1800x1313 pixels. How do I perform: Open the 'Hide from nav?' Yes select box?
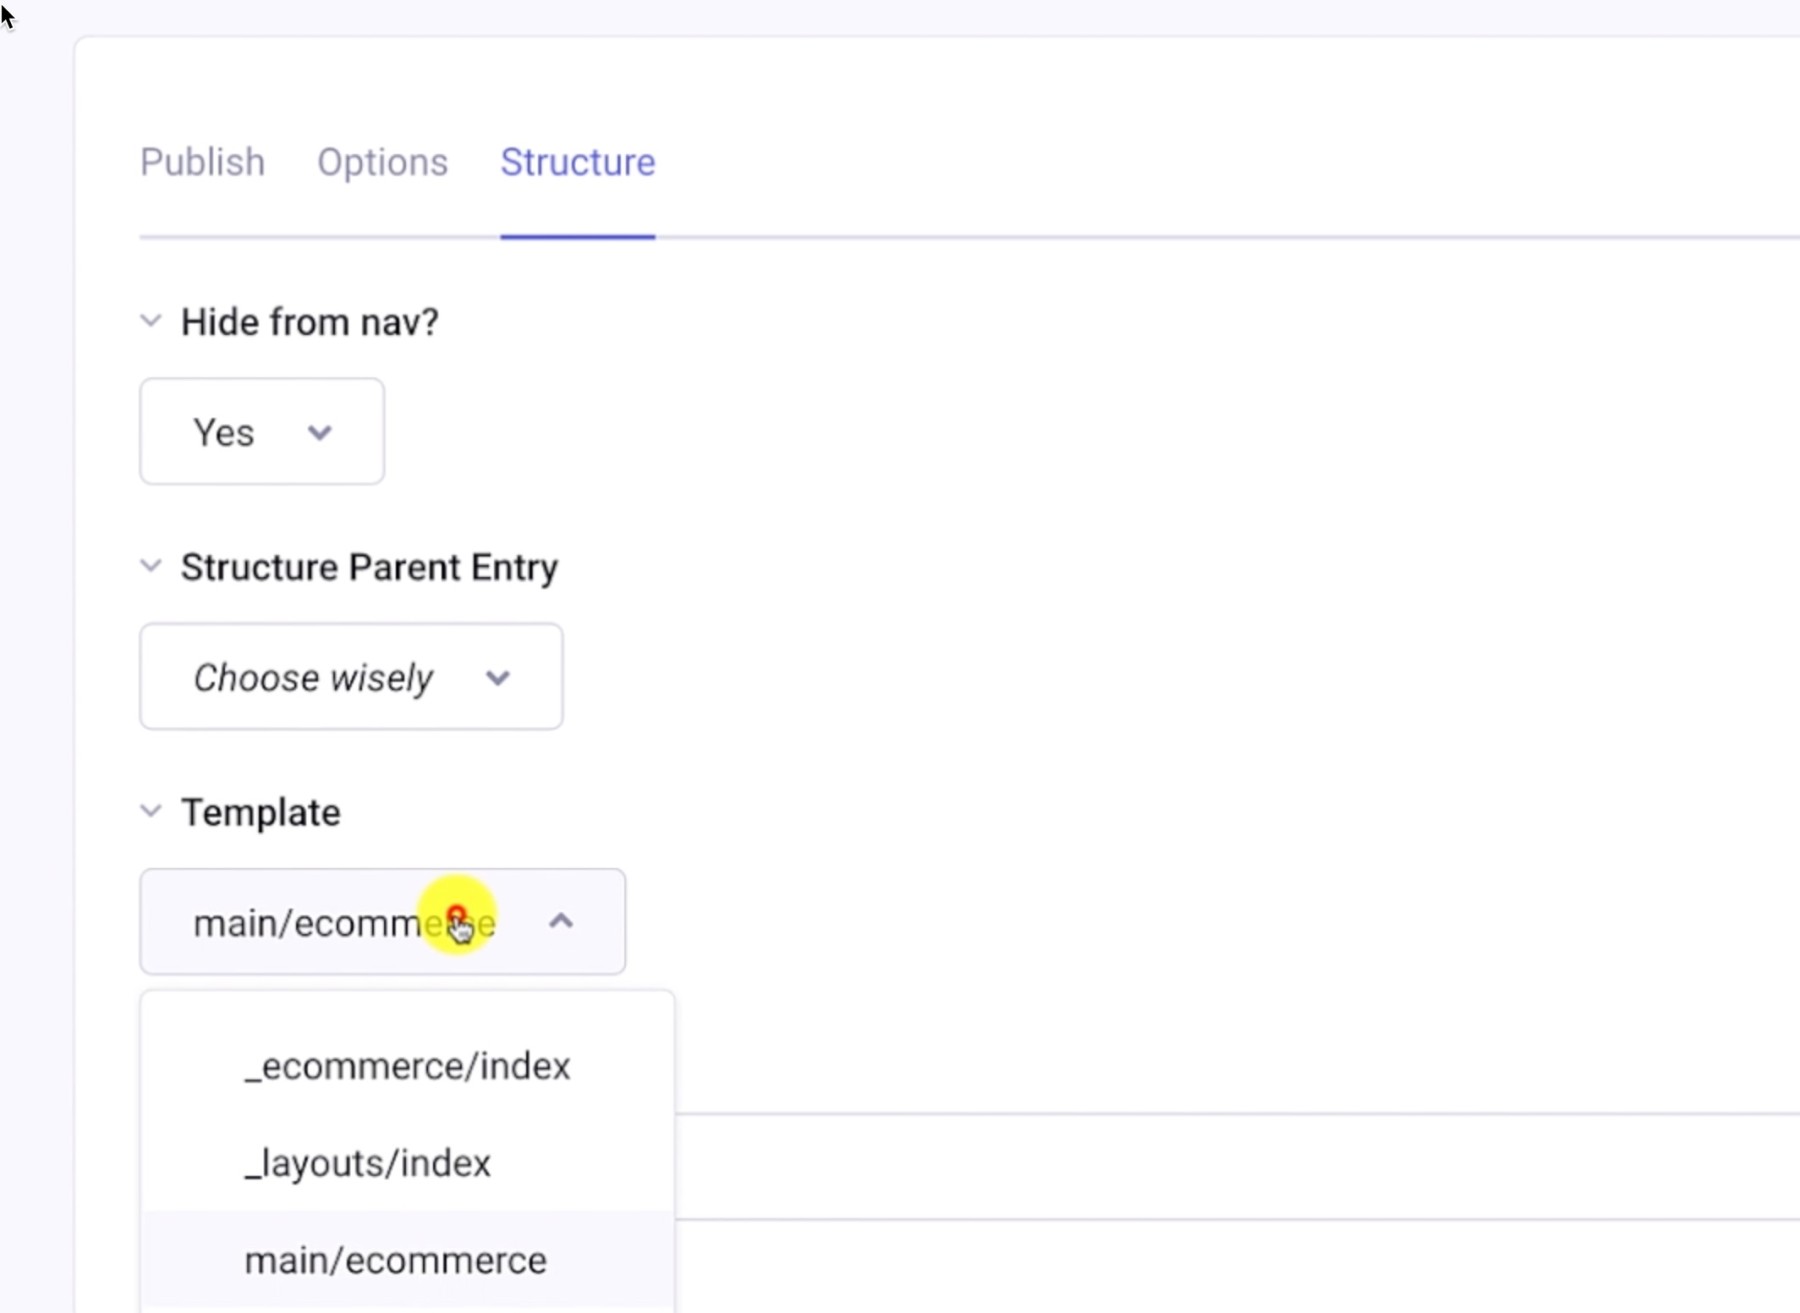pos(262,432)
